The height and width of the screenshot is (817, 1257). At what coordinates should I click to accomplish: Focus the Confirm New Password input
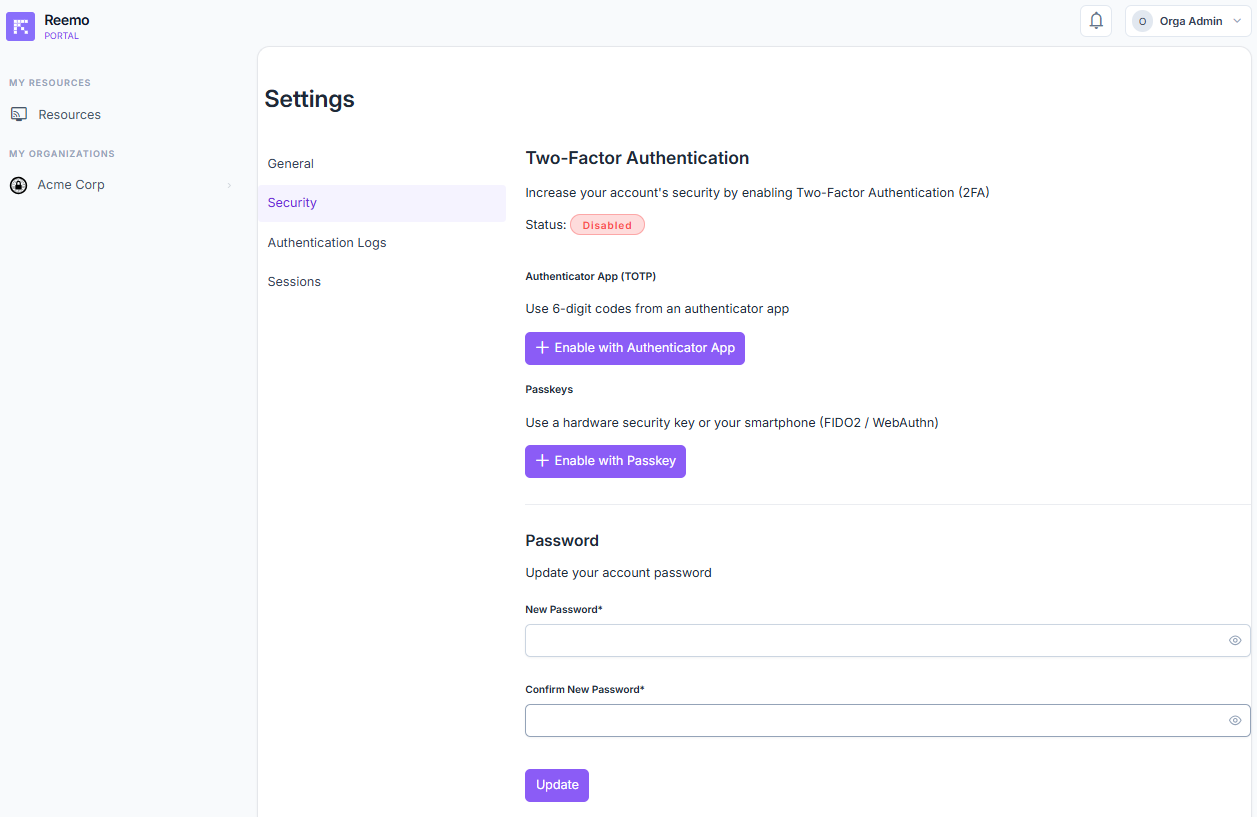pyautogui.click(x=887, y=721)
